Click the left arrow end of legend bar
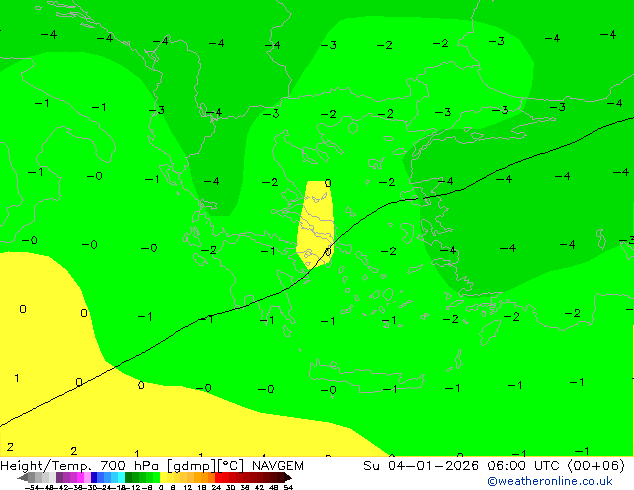The height and width of the screenshot is (490, 634). coord(23,477)
